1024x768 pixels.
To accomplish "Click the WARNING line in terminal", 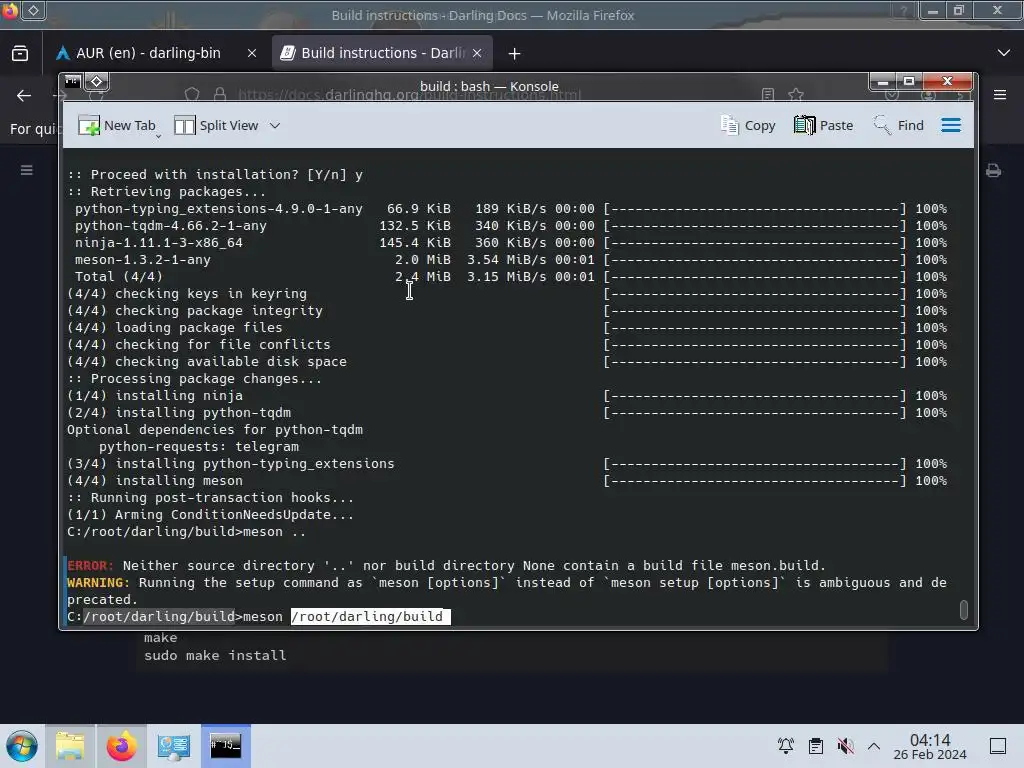I will tap(507, 591).
